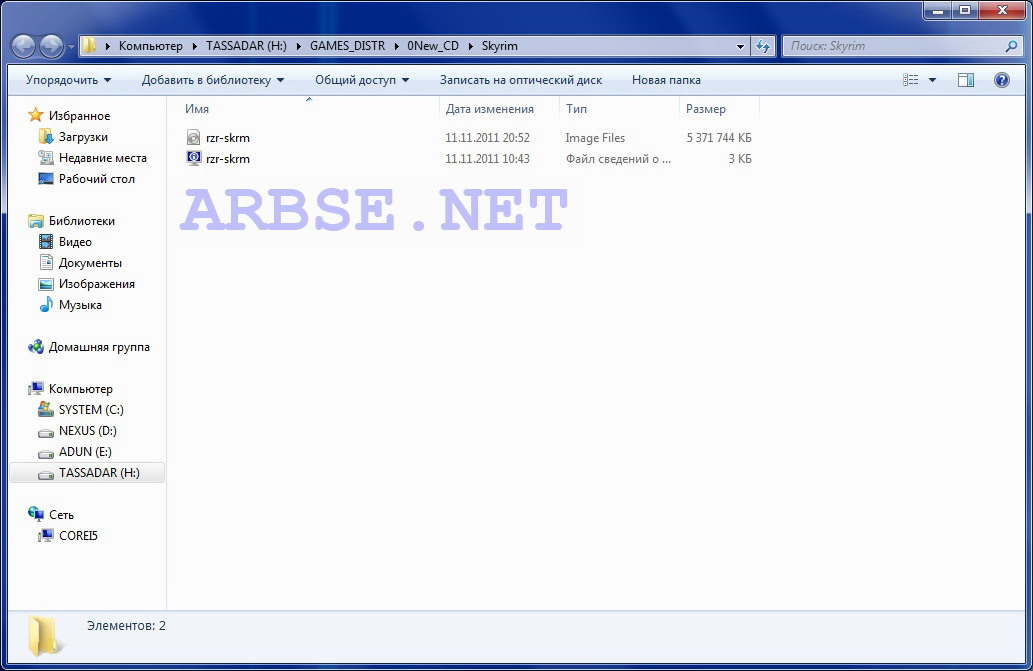
Task: Expand the arrow after GAMES_DISTR breadcrumb
Action: tap(397, 46)
